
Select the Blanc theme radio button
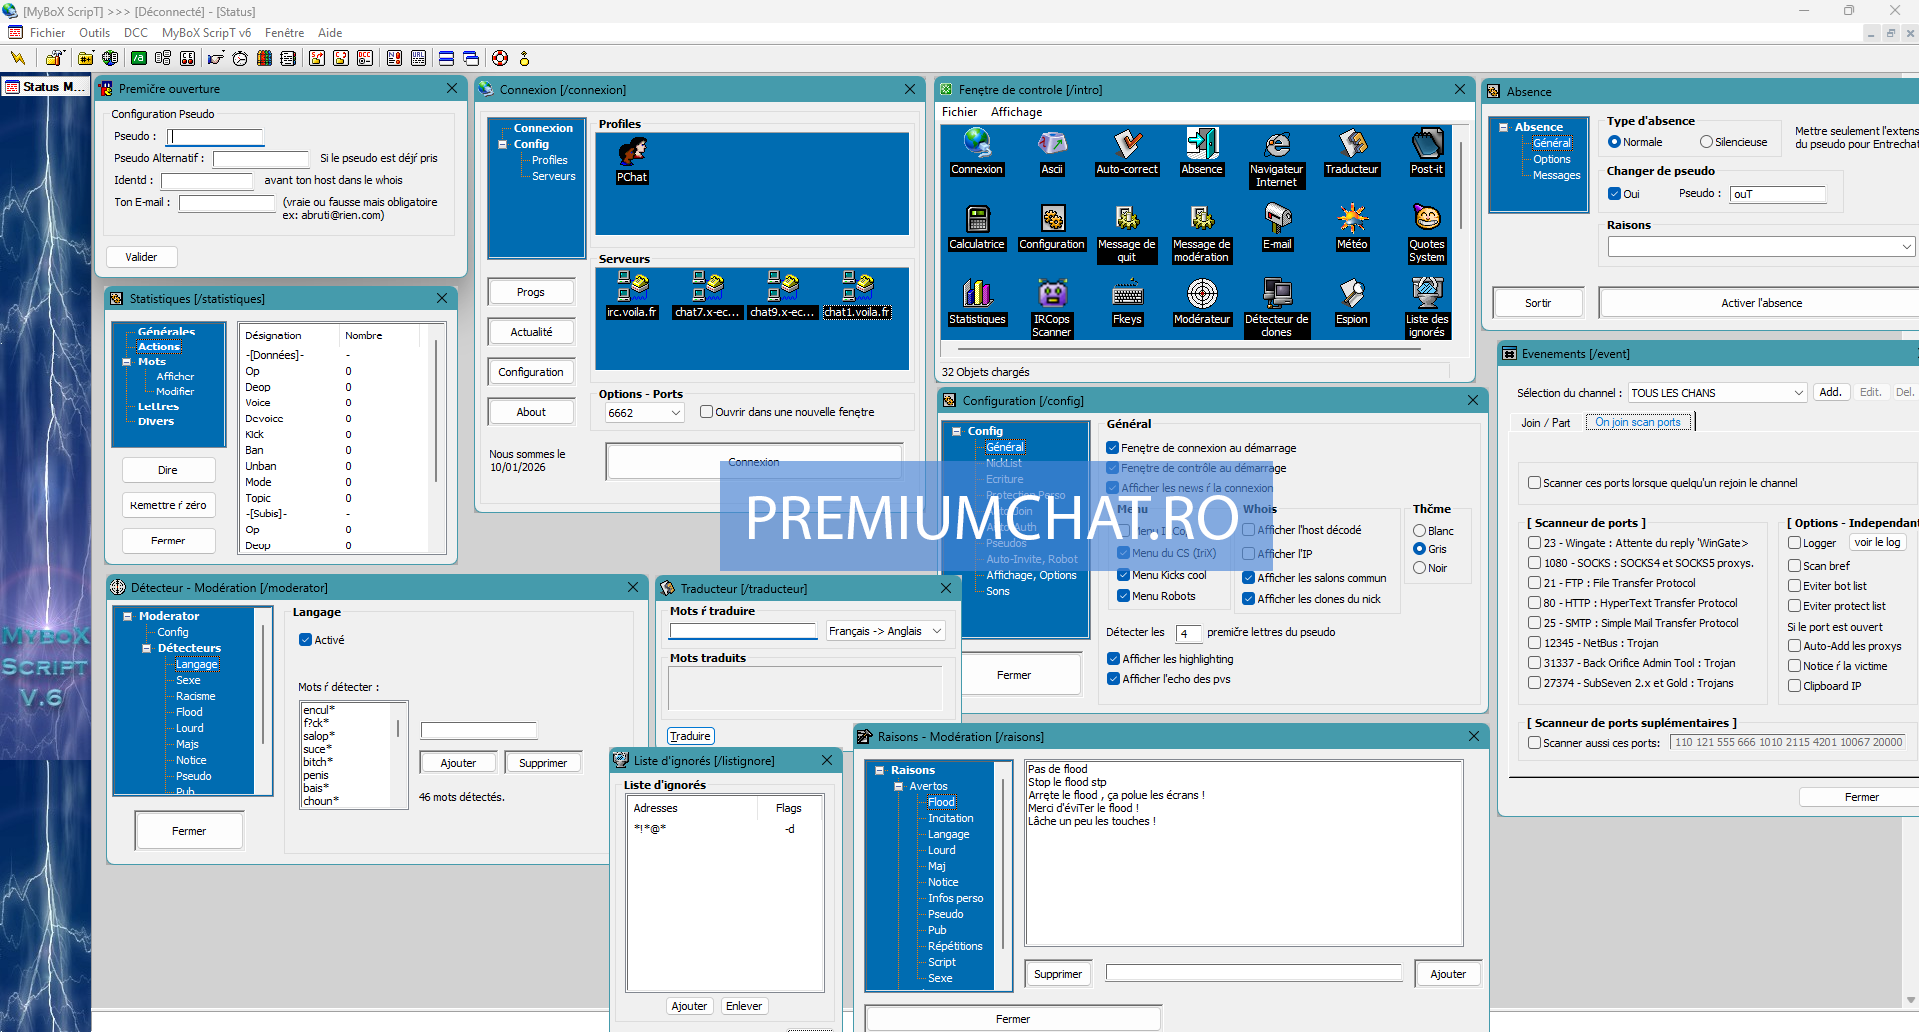coord(1419,531)
